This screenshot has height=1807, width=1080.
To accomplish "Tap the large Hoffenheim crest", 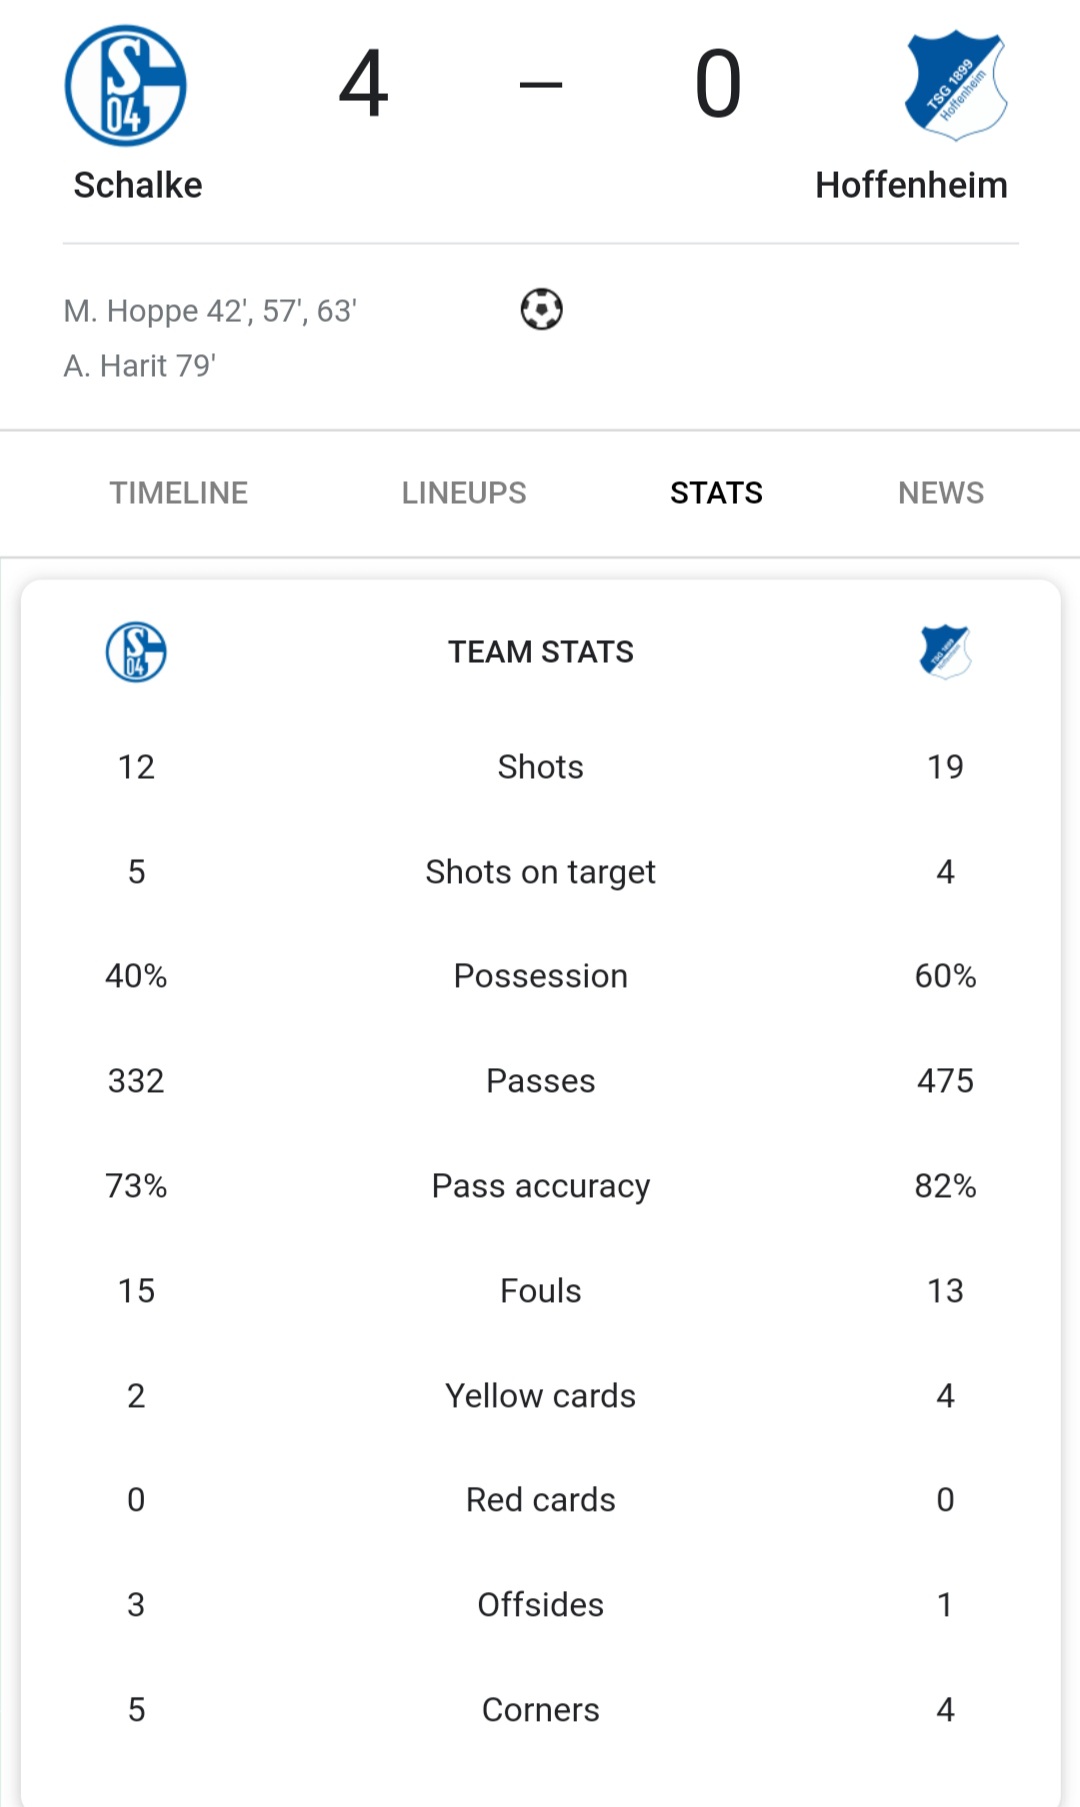I will coord(955,85).
